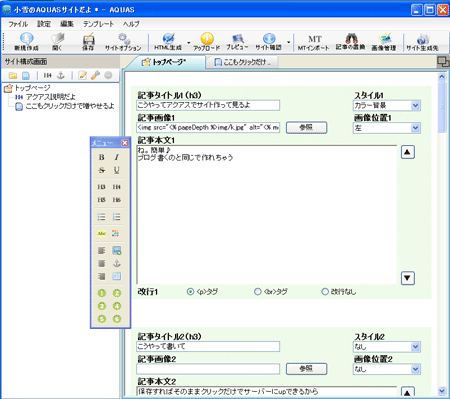This screenshot has height=399, width=450.
Task: Click green number 3 icon in palette
Action: (102, 306)
